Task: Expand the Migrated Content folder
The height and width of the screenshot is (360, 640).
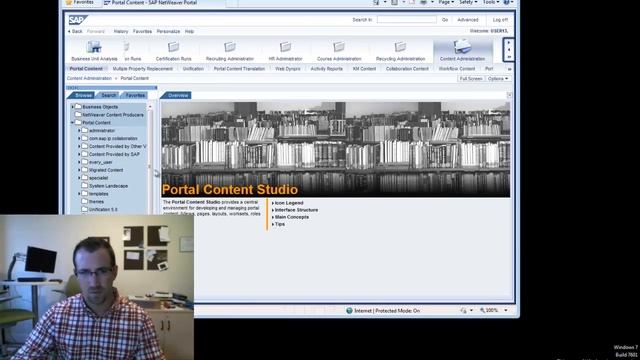Action: tap(79, 170)
